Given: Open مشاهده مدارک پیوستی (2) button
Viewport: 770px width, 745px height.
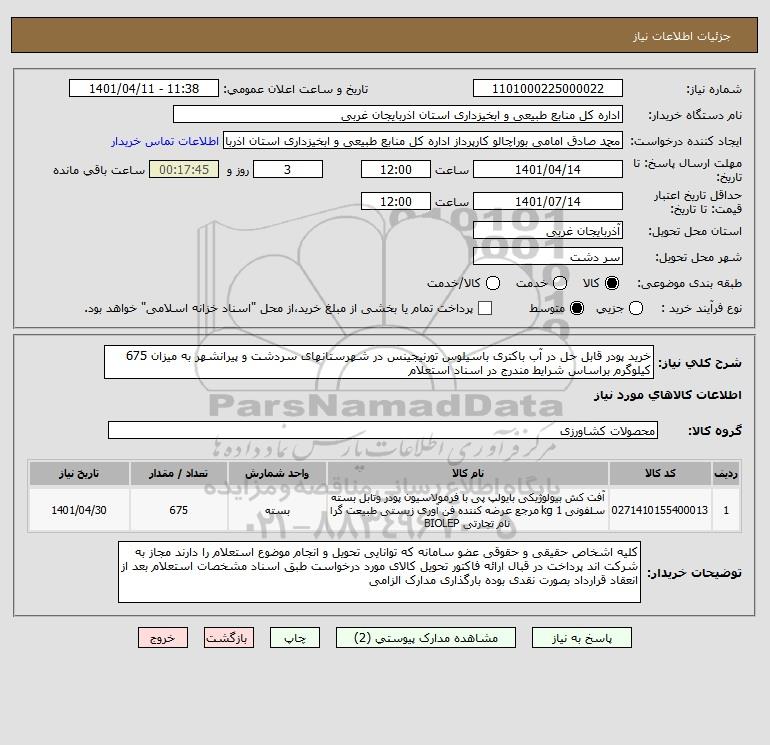Looking at the screenshot, I should (426, 638).
